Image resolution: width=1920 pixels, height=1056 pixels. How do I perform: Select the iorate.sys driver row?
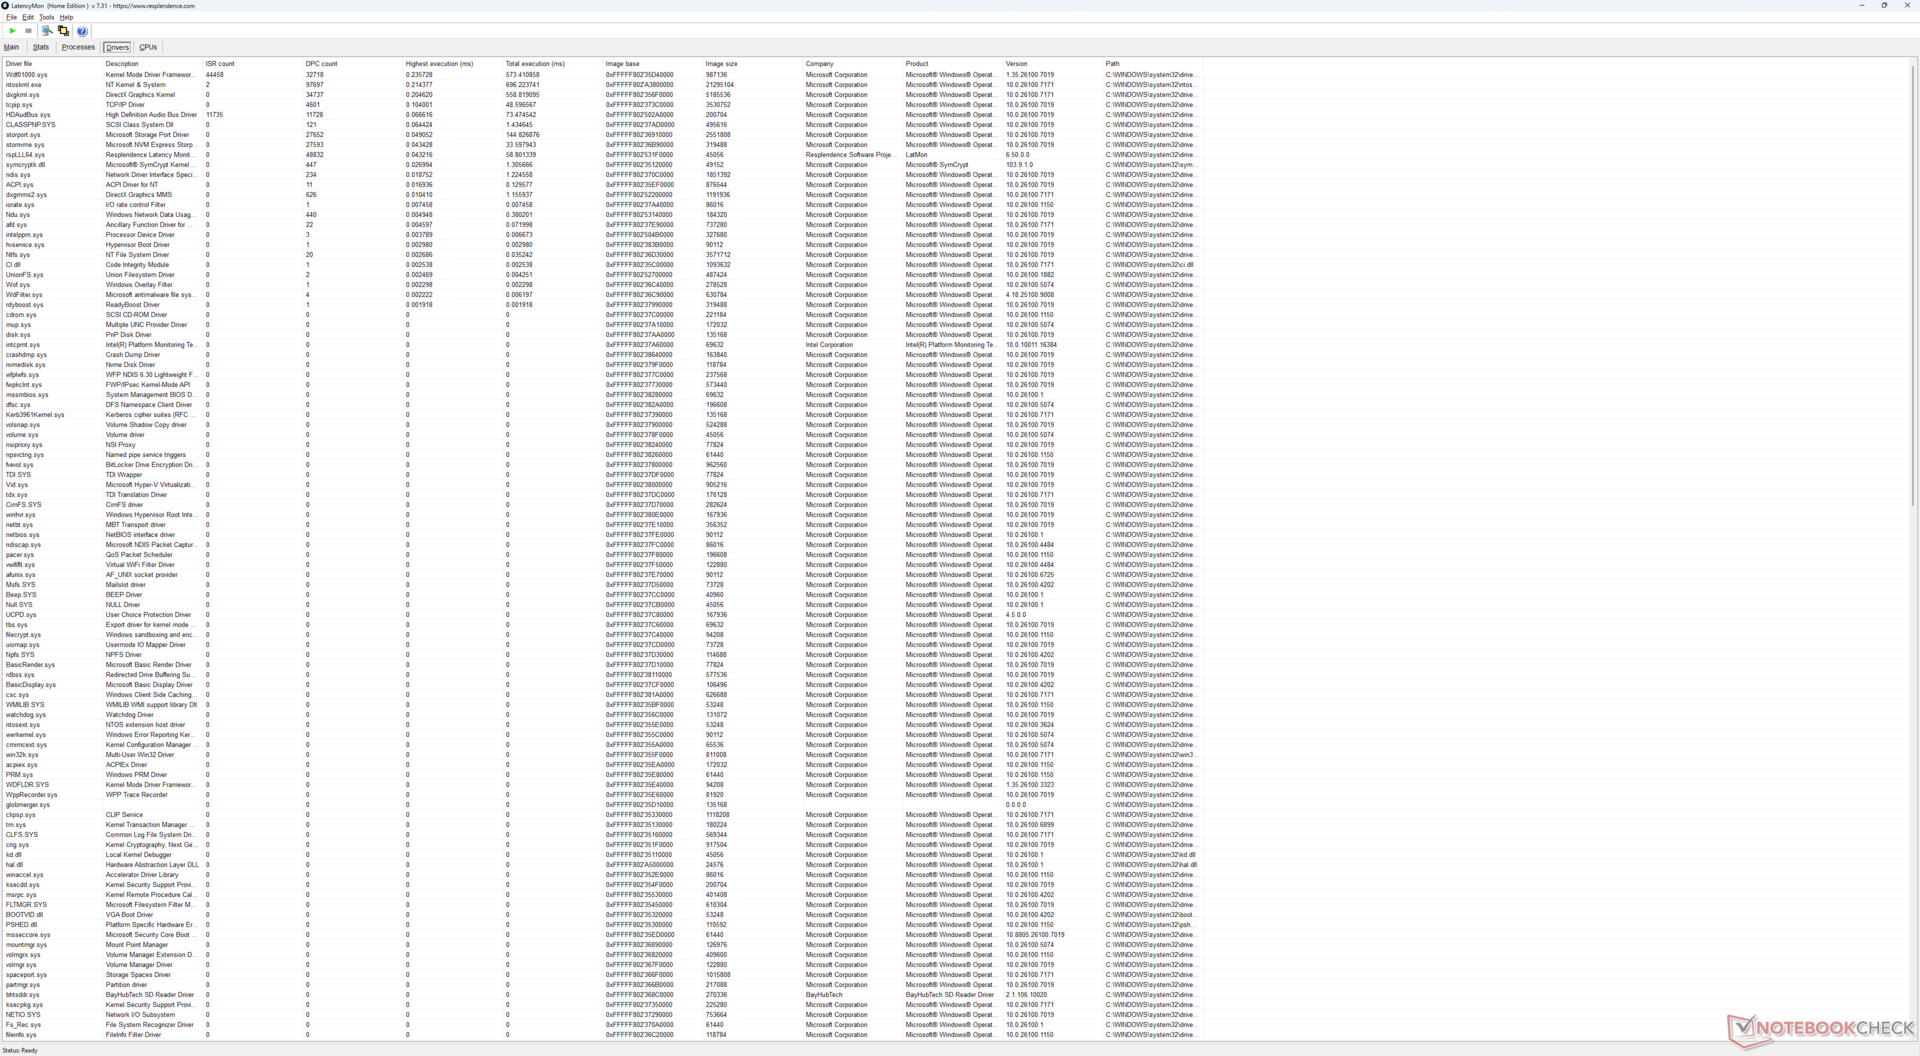click(x=602, y=205)
